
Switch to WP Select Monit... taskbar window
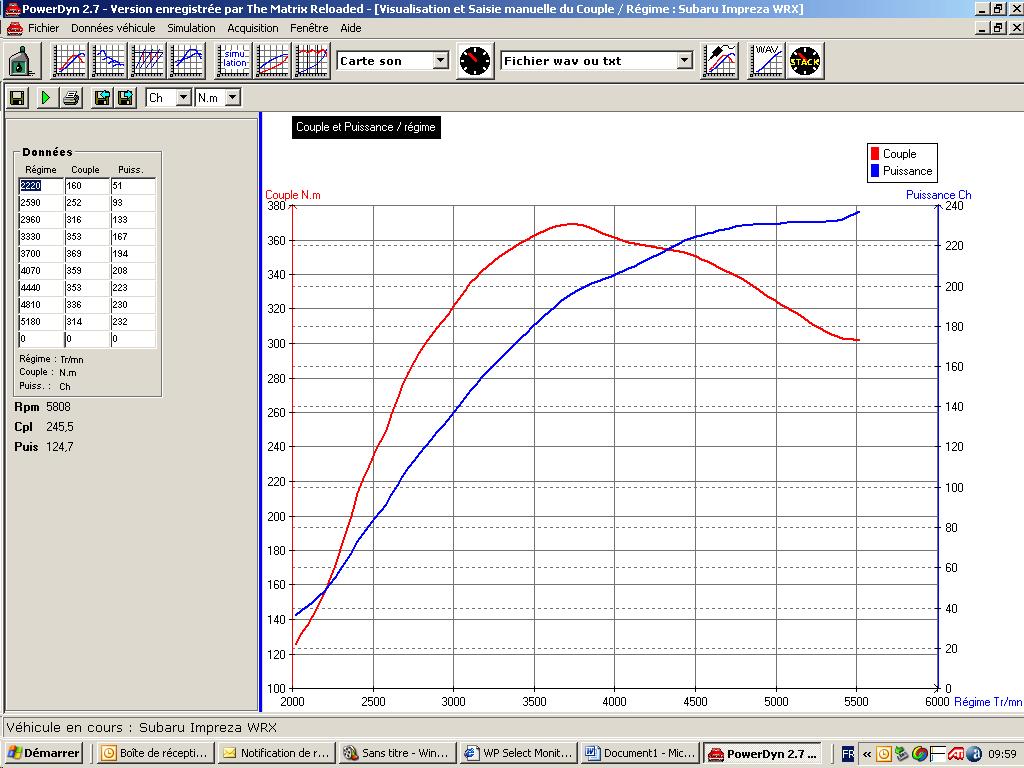519,753
